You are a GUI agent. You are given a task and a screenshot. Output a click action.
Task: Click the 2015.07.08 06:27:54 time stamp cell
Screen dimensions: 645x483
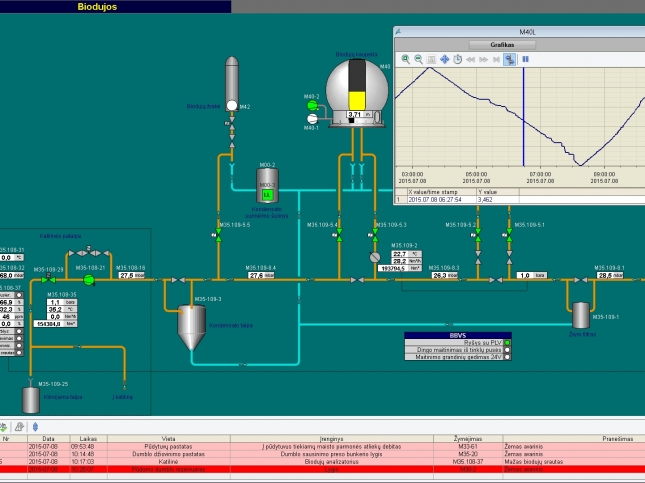441,200
